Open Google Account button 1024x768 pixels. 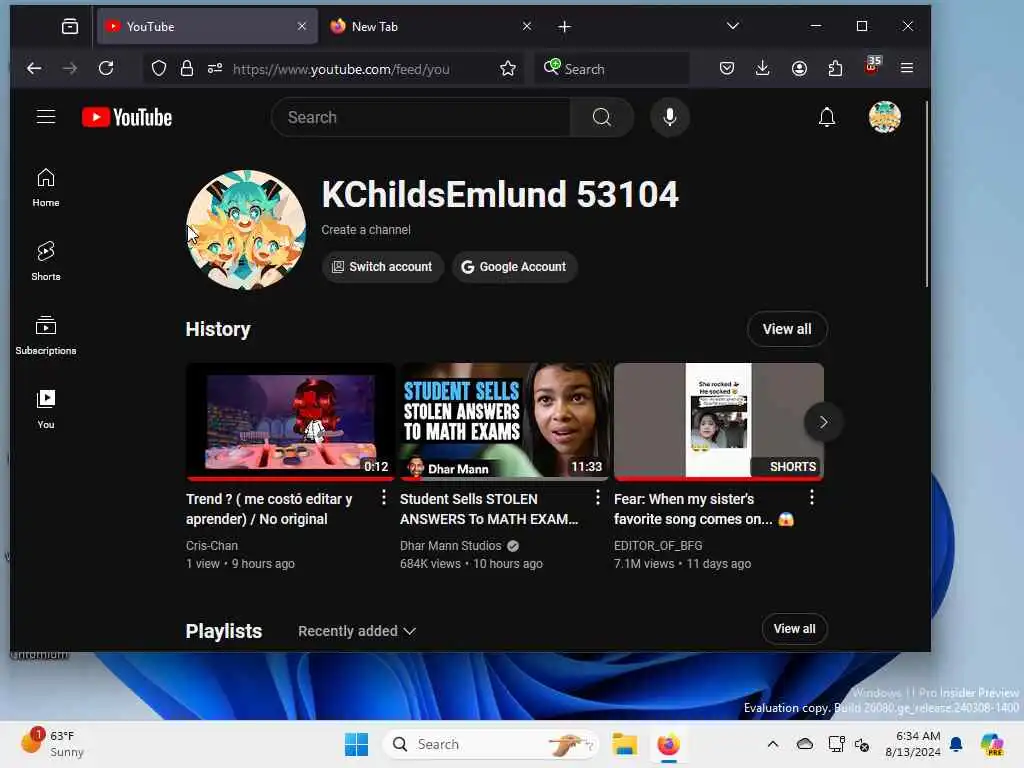pos(514,266)
